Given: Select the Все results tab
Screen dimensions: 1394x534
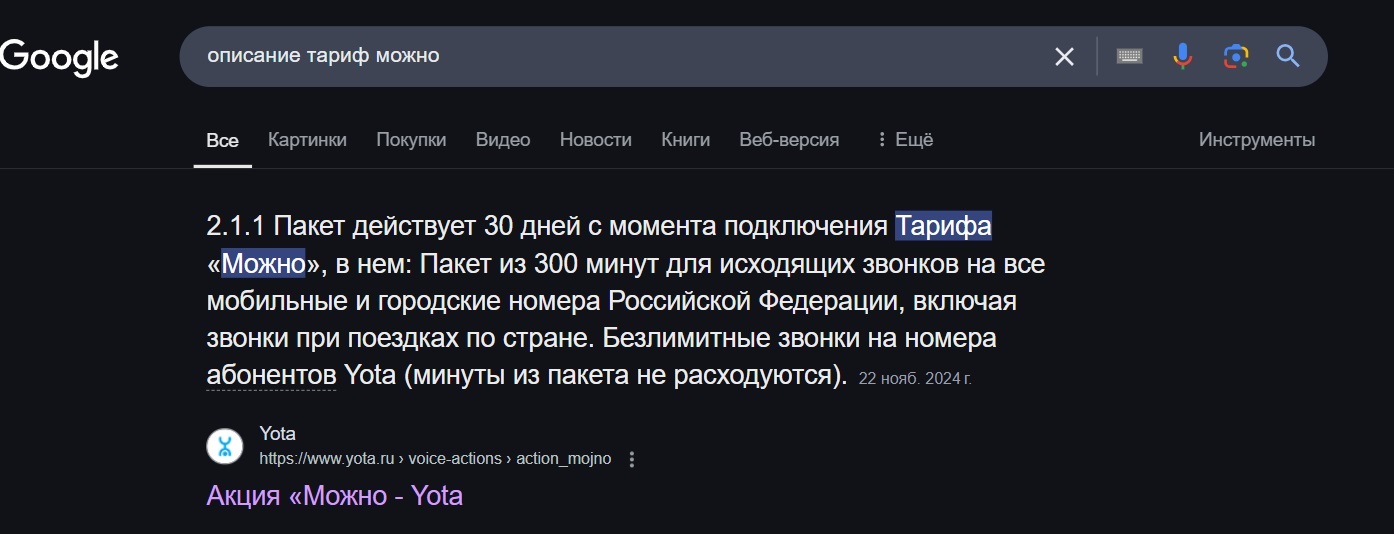Looking at the screenshot, I should point(222,140).
